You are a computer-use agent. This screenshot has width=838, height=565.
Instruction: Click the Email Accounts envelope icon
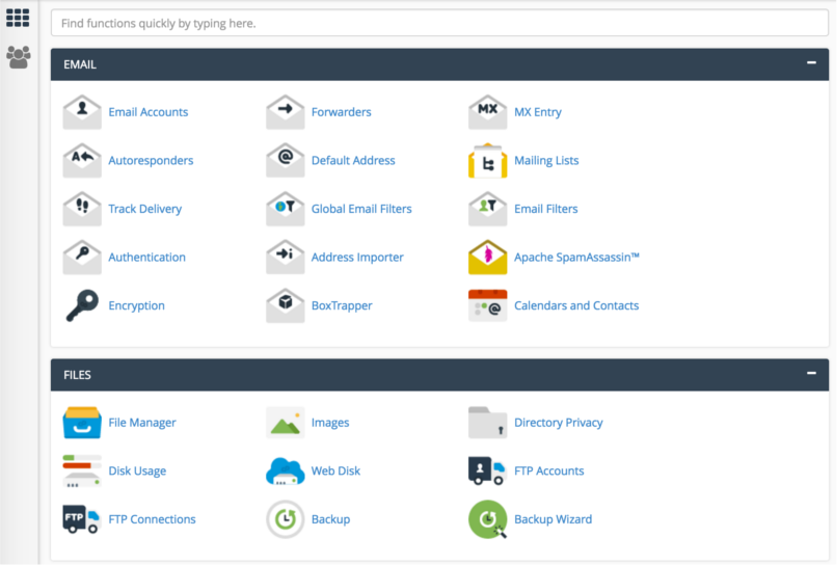click(82, 112)
